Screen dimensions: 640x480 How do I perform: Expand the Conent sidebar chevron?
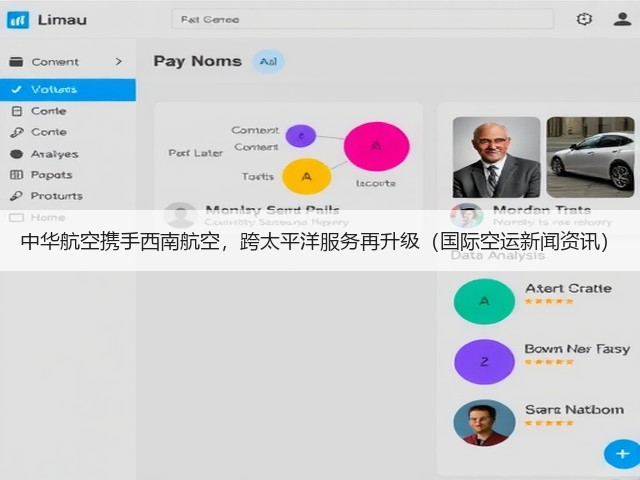tap(118, 62)
